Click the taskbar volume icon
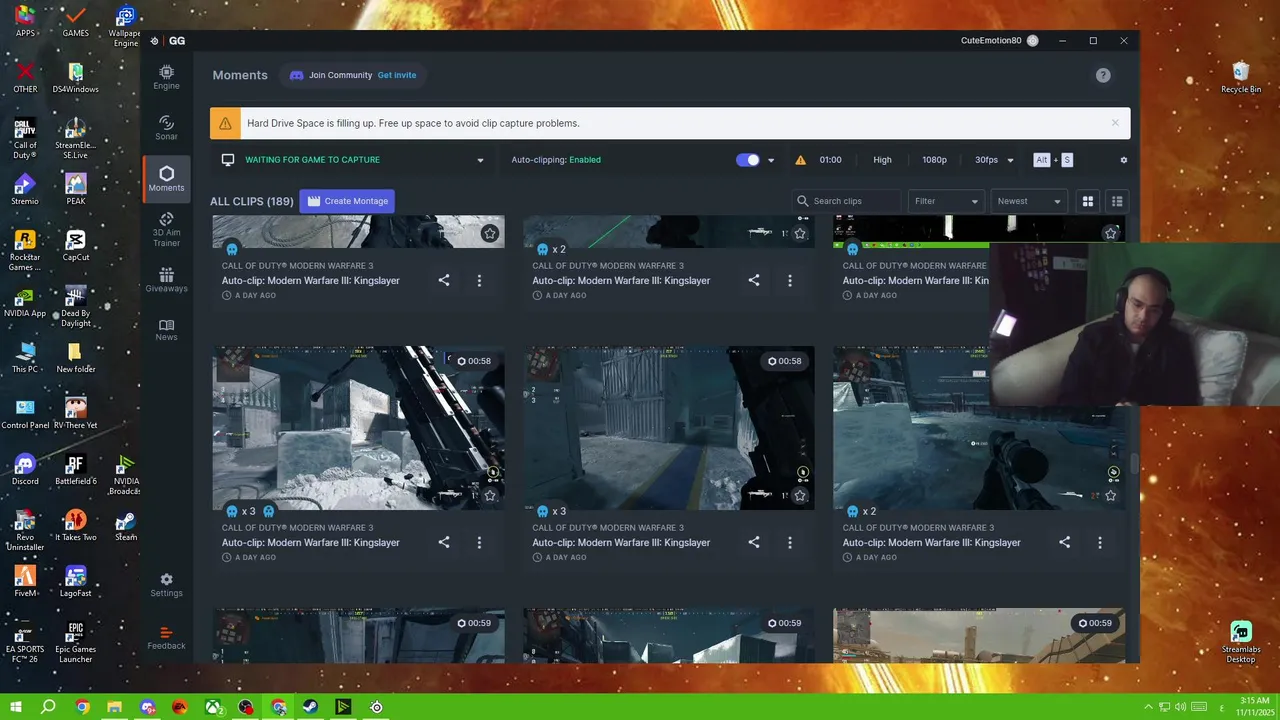1280x720 pixels. coord(1180,707)
